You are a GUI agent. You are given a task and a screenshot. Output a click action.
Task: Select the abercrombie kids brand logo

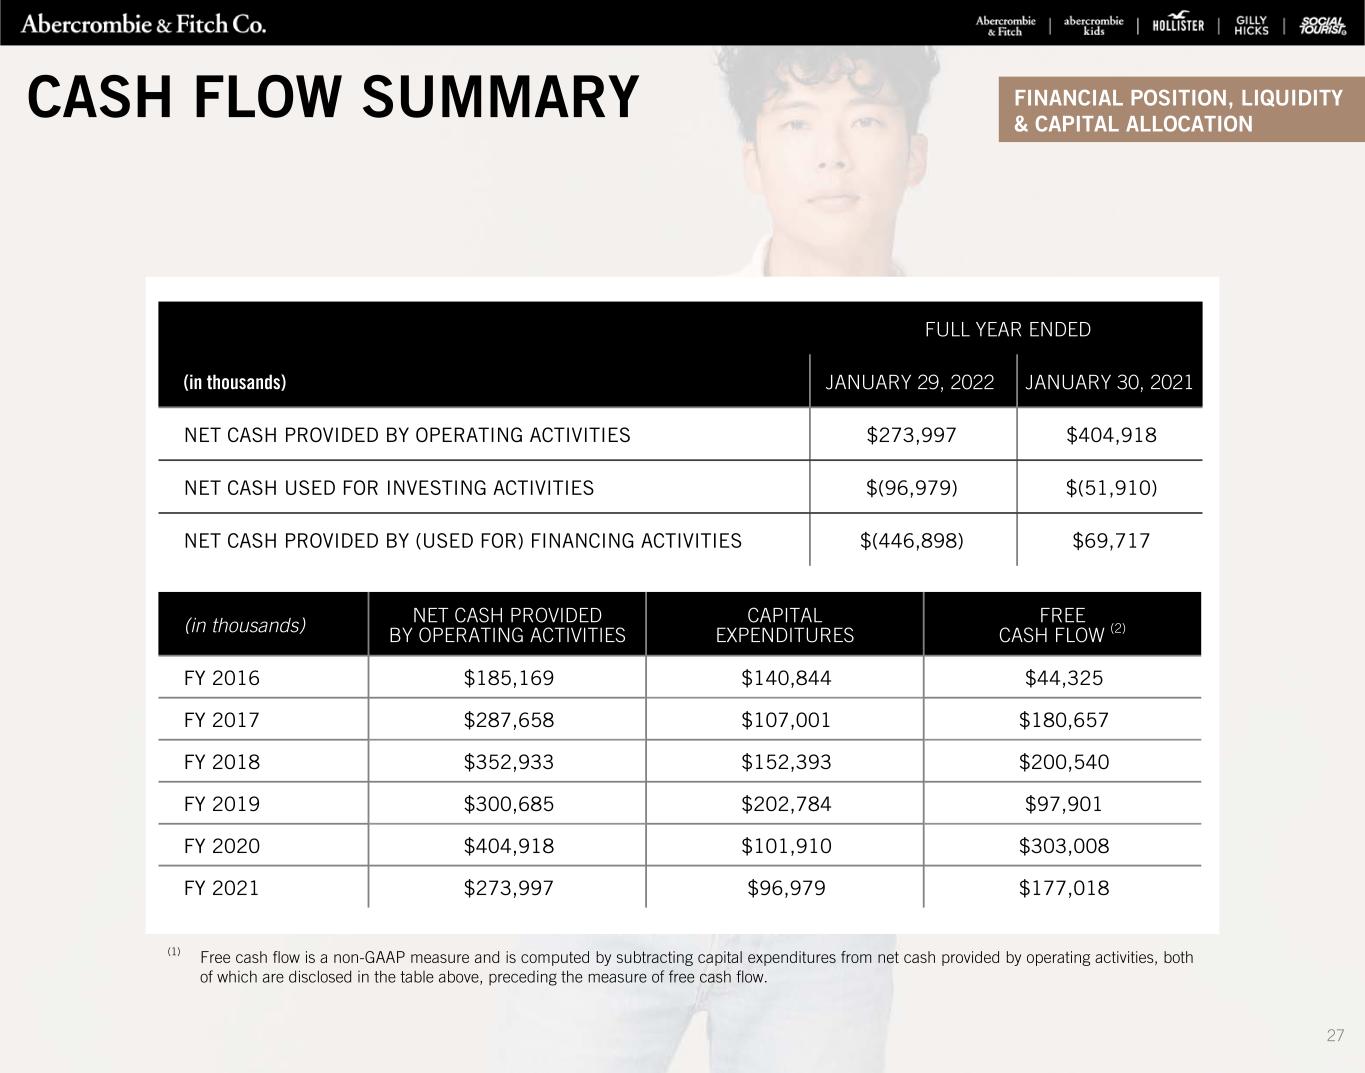pyautogui.click(x=1093, y=26)
